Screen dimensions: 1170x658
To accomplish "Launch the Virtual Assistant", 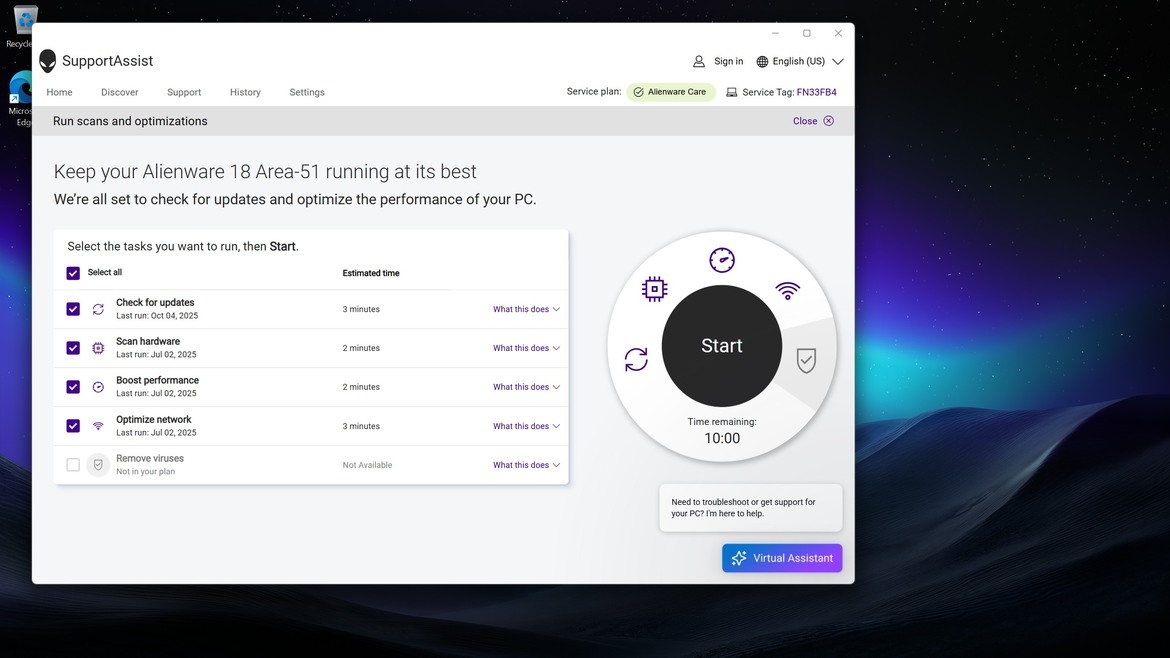I will [x=782, y=558].
